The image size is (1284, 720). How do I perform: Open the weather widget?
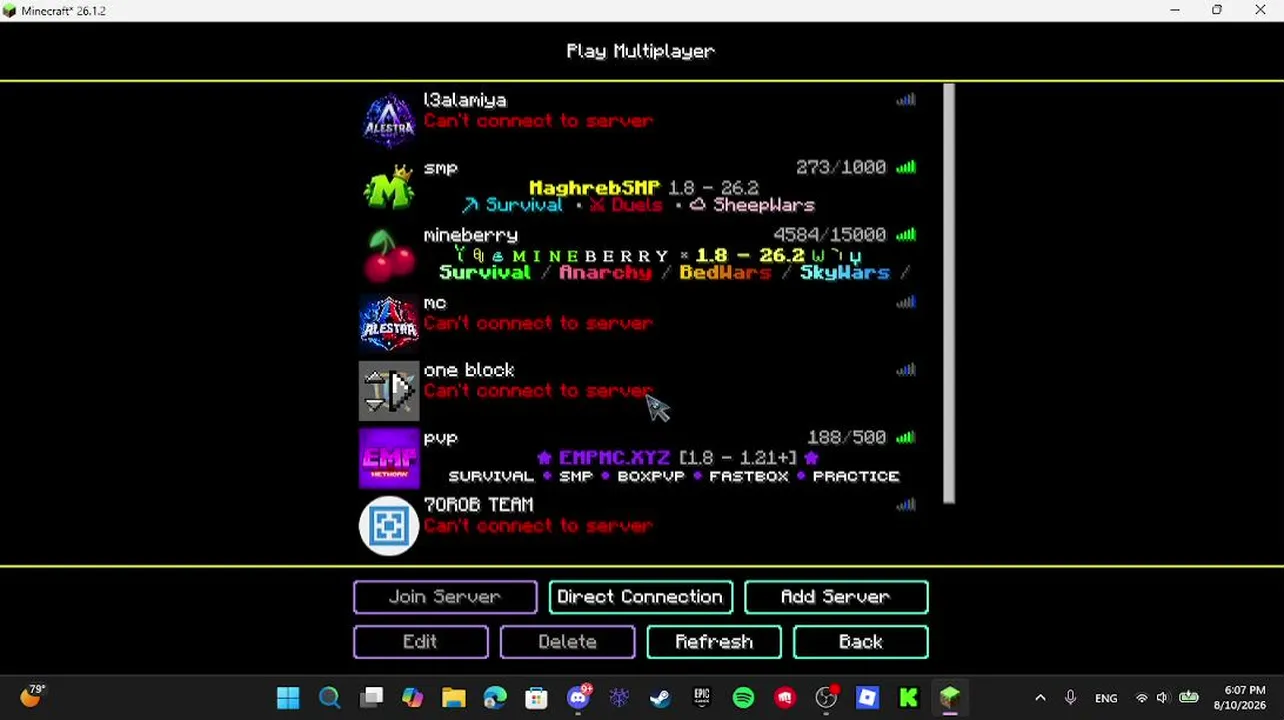pos(32,696)
